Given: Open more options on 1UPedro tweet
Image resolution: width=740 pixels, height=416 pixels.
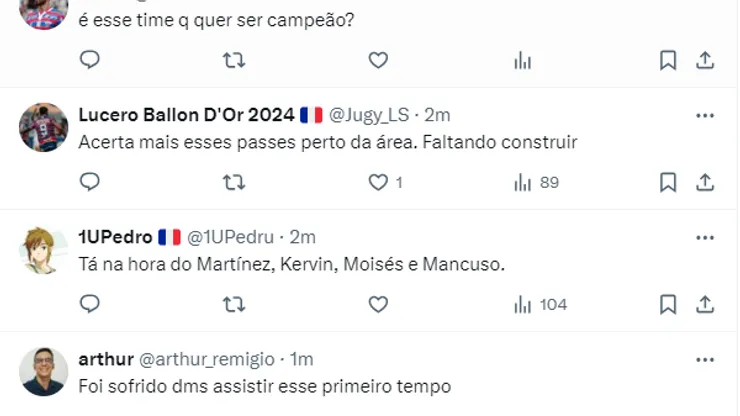Looking at the screenshot, I should point(705,237).
